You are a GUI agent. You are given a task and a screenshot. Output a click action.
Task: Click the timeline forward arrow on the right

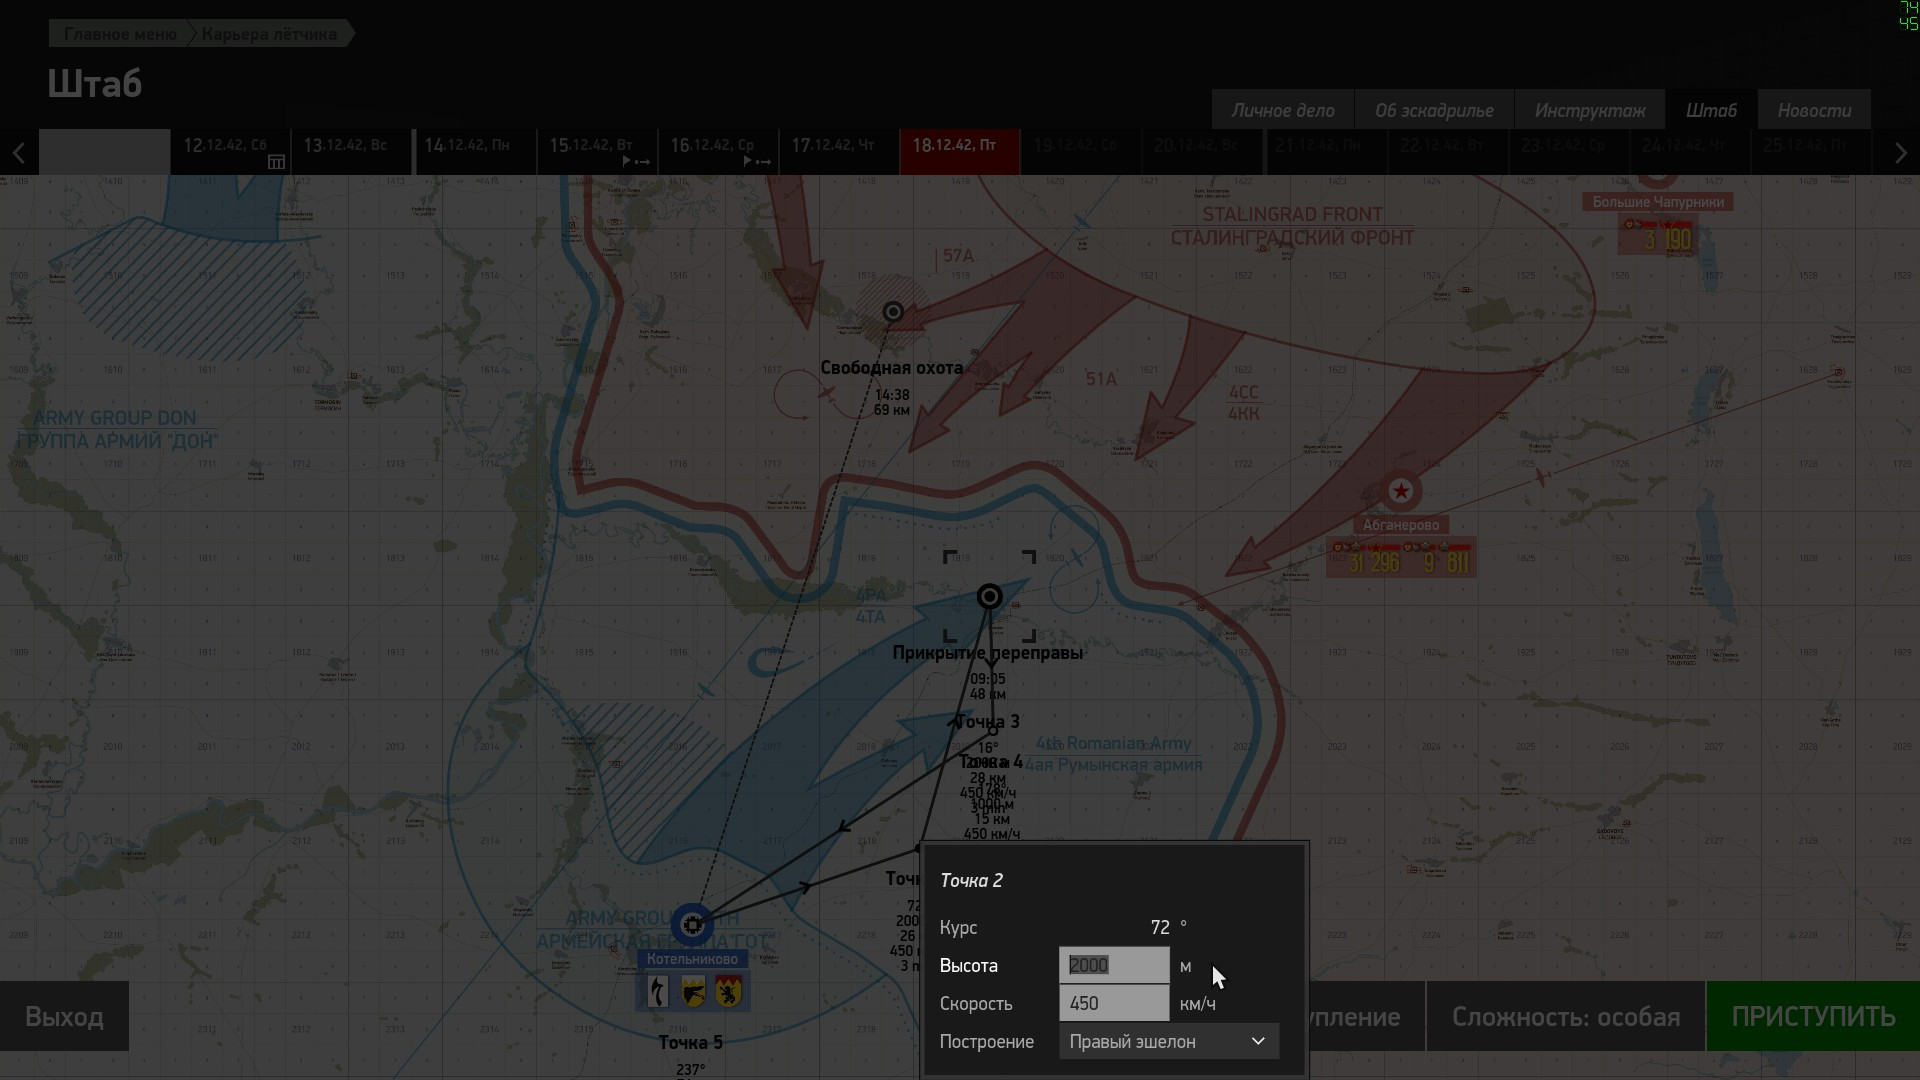(1900, 153)
